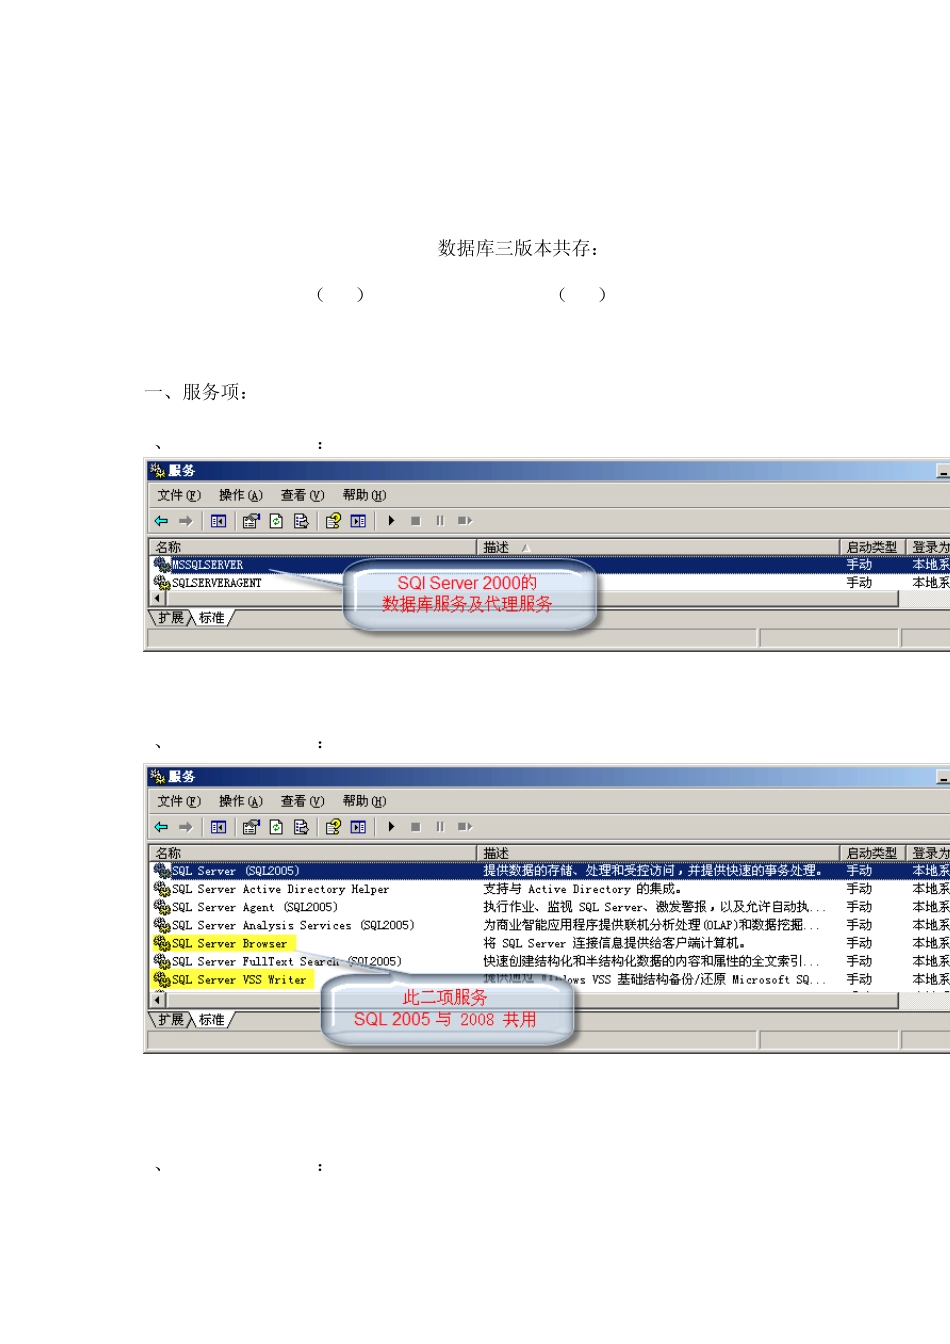This screenshot has width=950, height=1344.
Task: Click 服务 title bar icon of MSSQLSERVER window
Action: coord(157,470)
